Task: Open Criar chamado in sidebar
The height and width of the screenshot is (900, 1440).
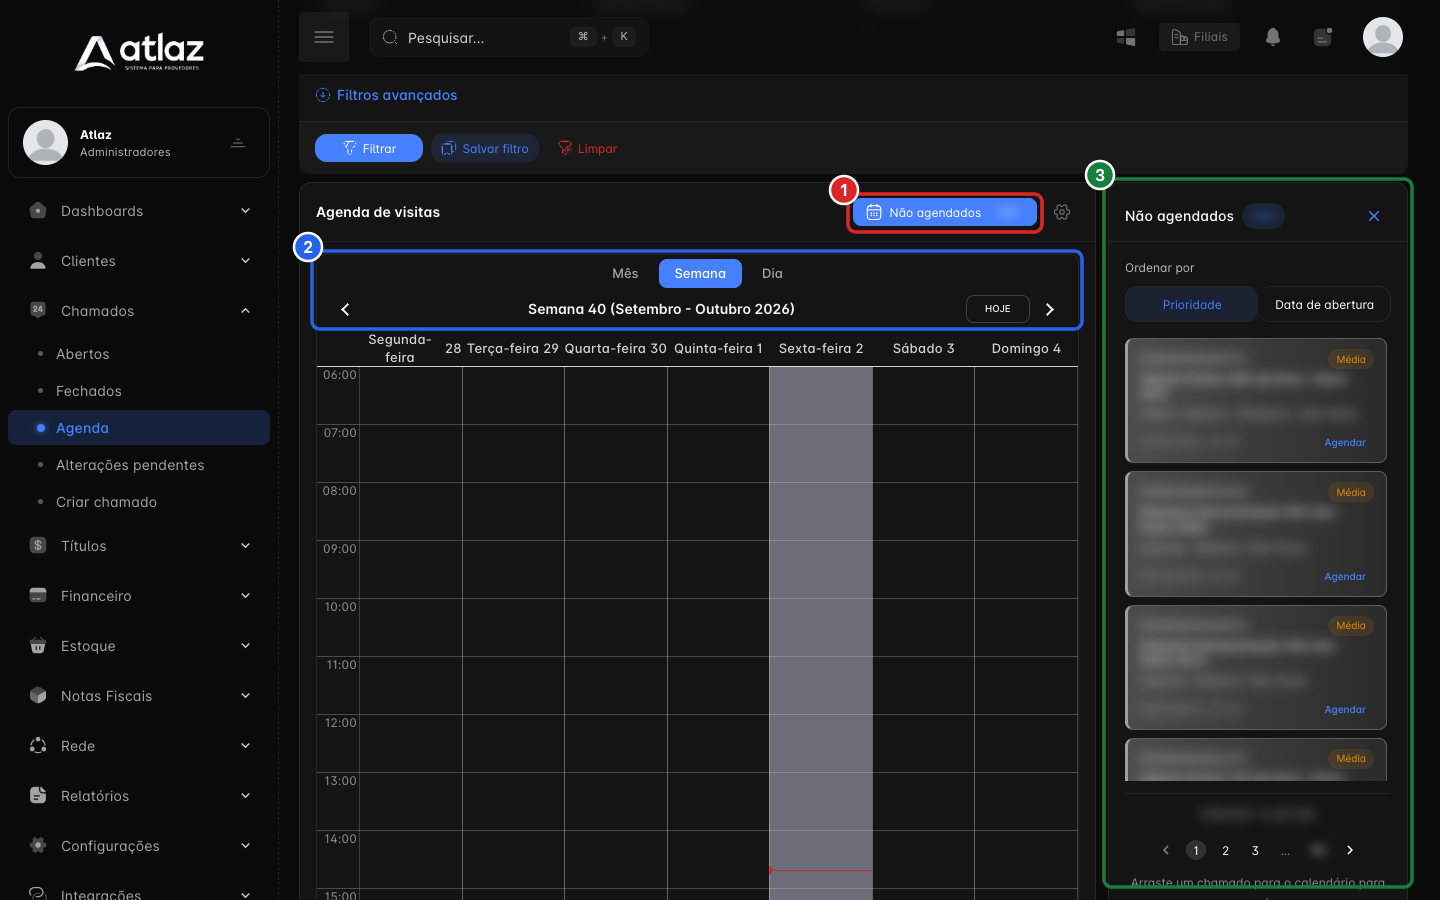Action: coord(139,502)
